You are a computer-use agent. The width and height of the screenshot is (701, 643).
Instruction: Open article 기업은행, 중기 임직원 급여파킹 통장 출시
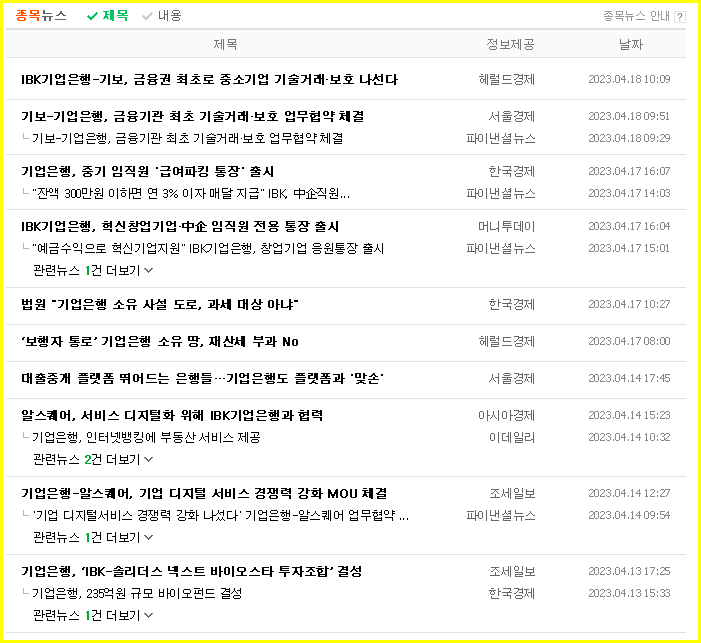(x=148, y=171)
